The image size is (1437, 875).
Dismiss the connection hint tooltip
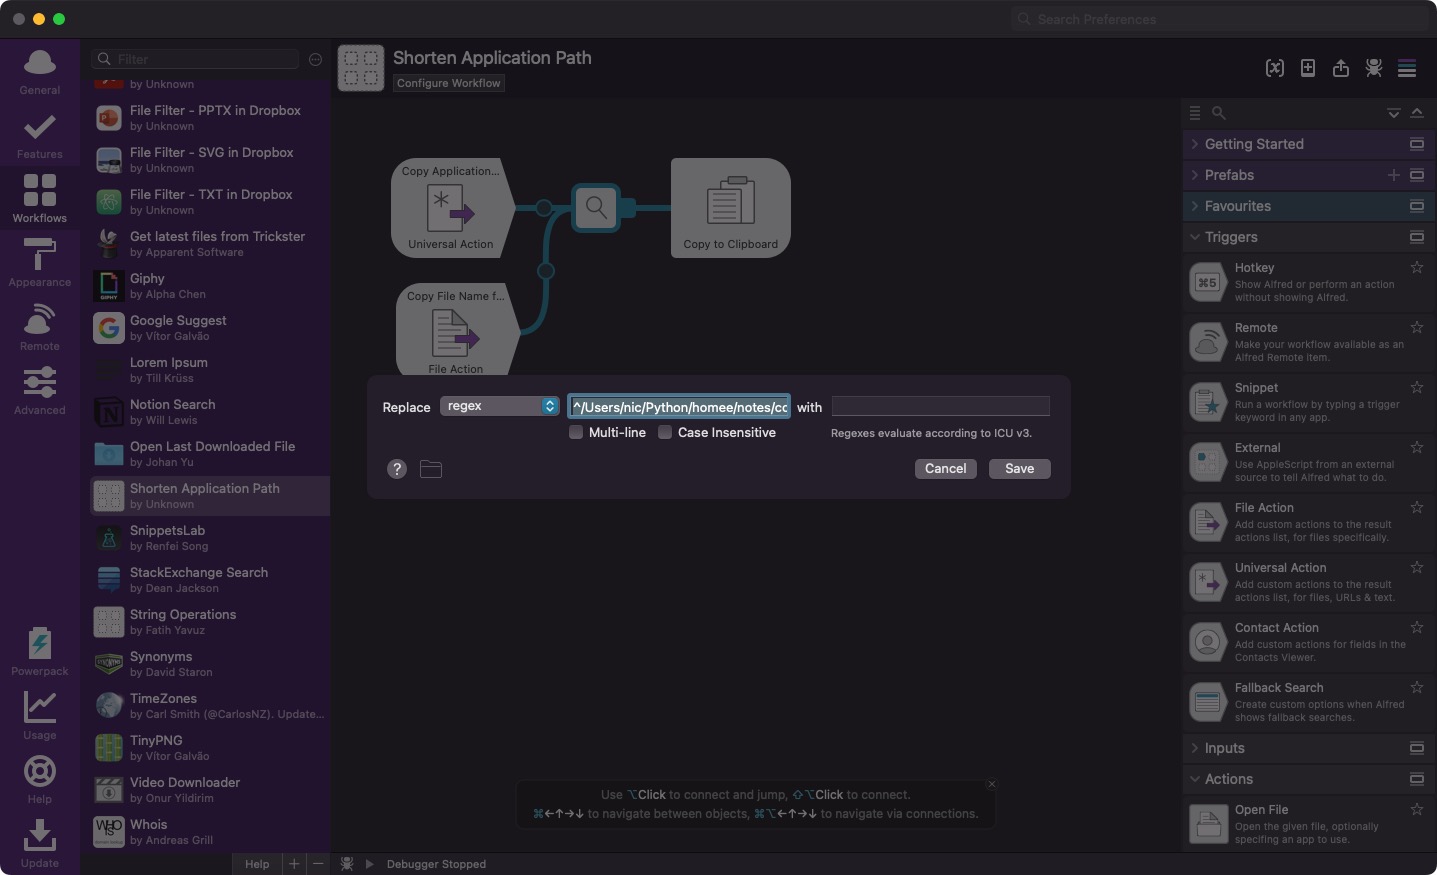tap(992, 784)
